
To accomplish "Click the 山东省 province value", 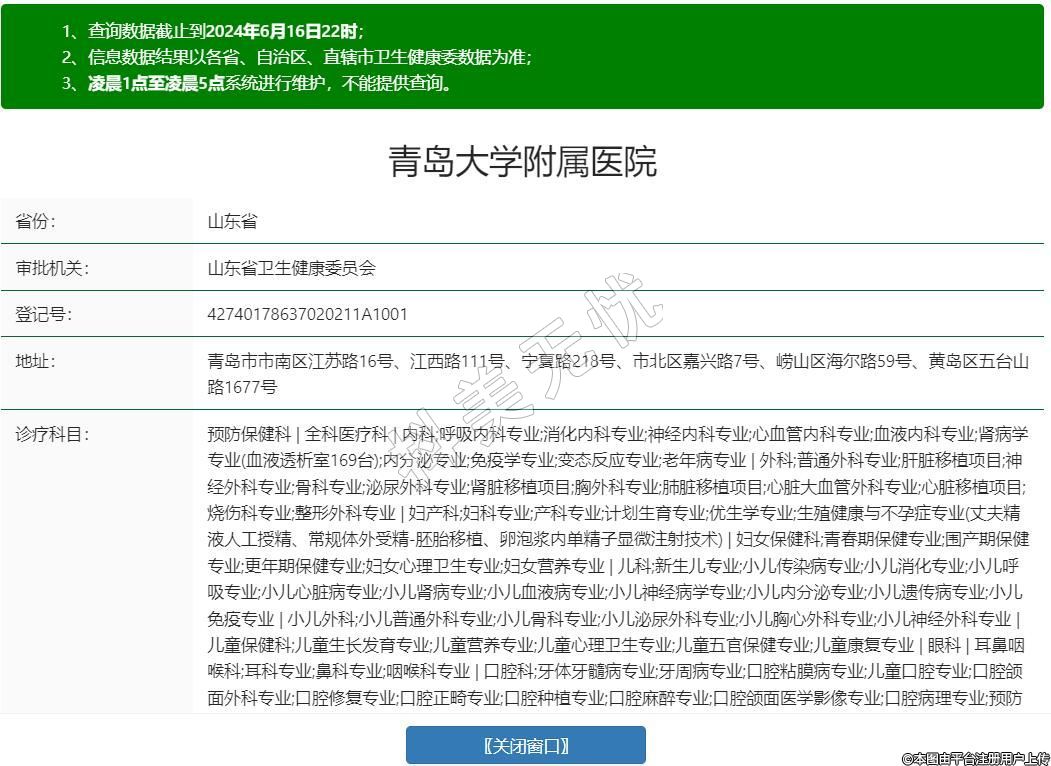I will 232,221.
